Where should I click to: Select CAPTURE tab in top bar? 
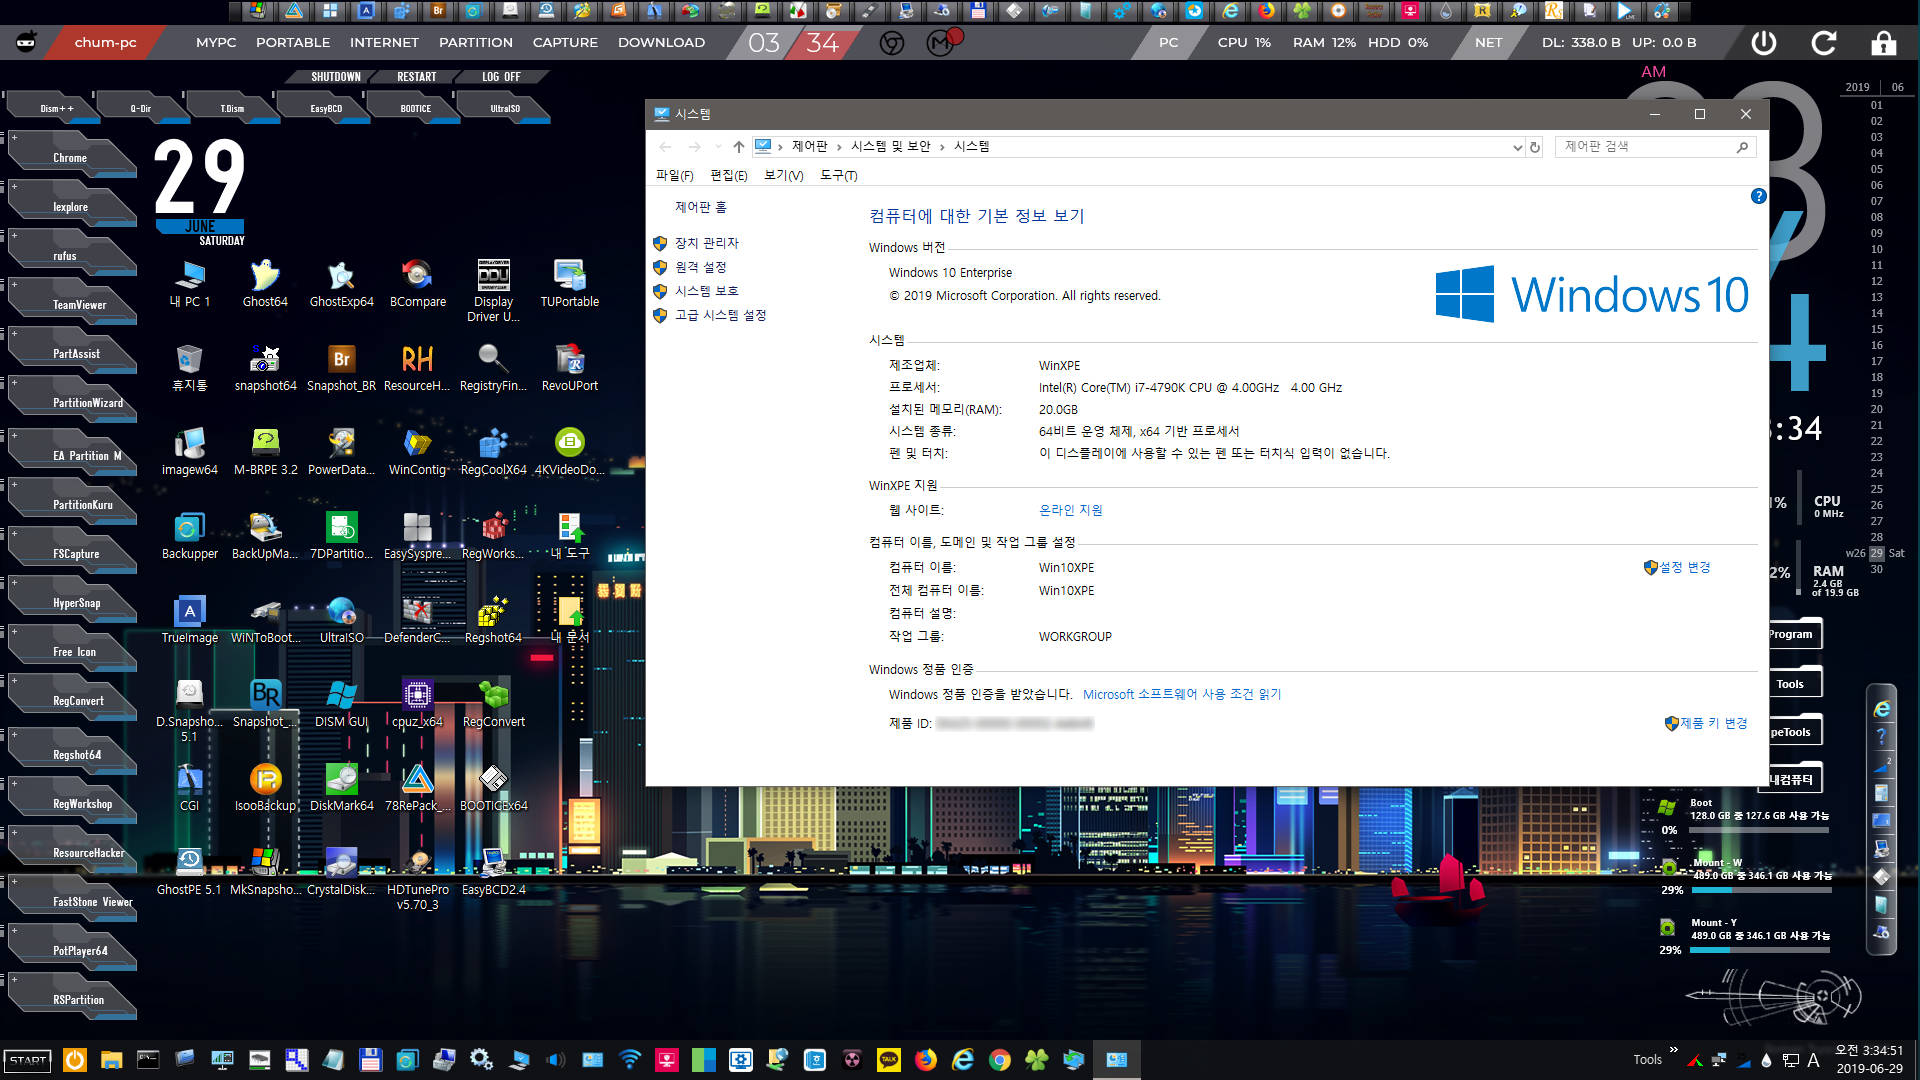tap(565, 43)
